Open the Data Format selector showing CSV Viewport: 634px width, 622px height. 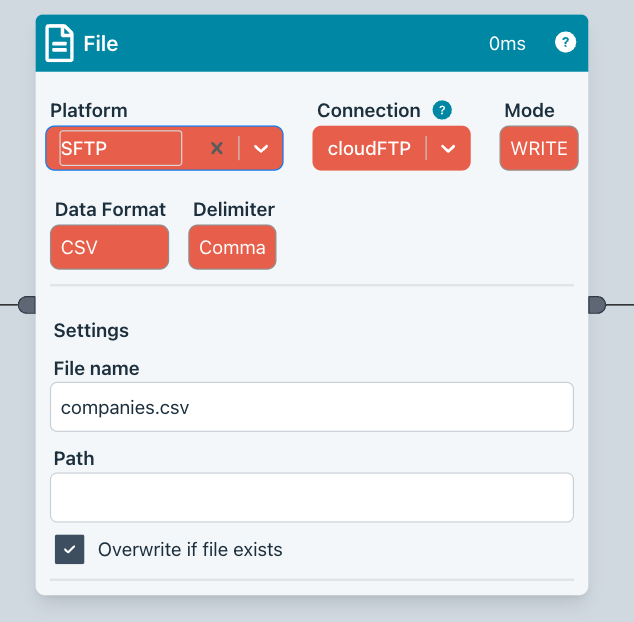point(109,247)
